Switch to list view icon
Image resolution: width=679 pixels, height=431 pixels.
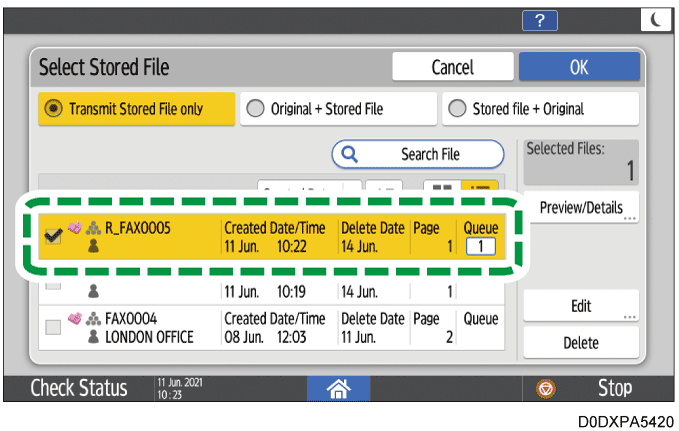pos(483,190)
